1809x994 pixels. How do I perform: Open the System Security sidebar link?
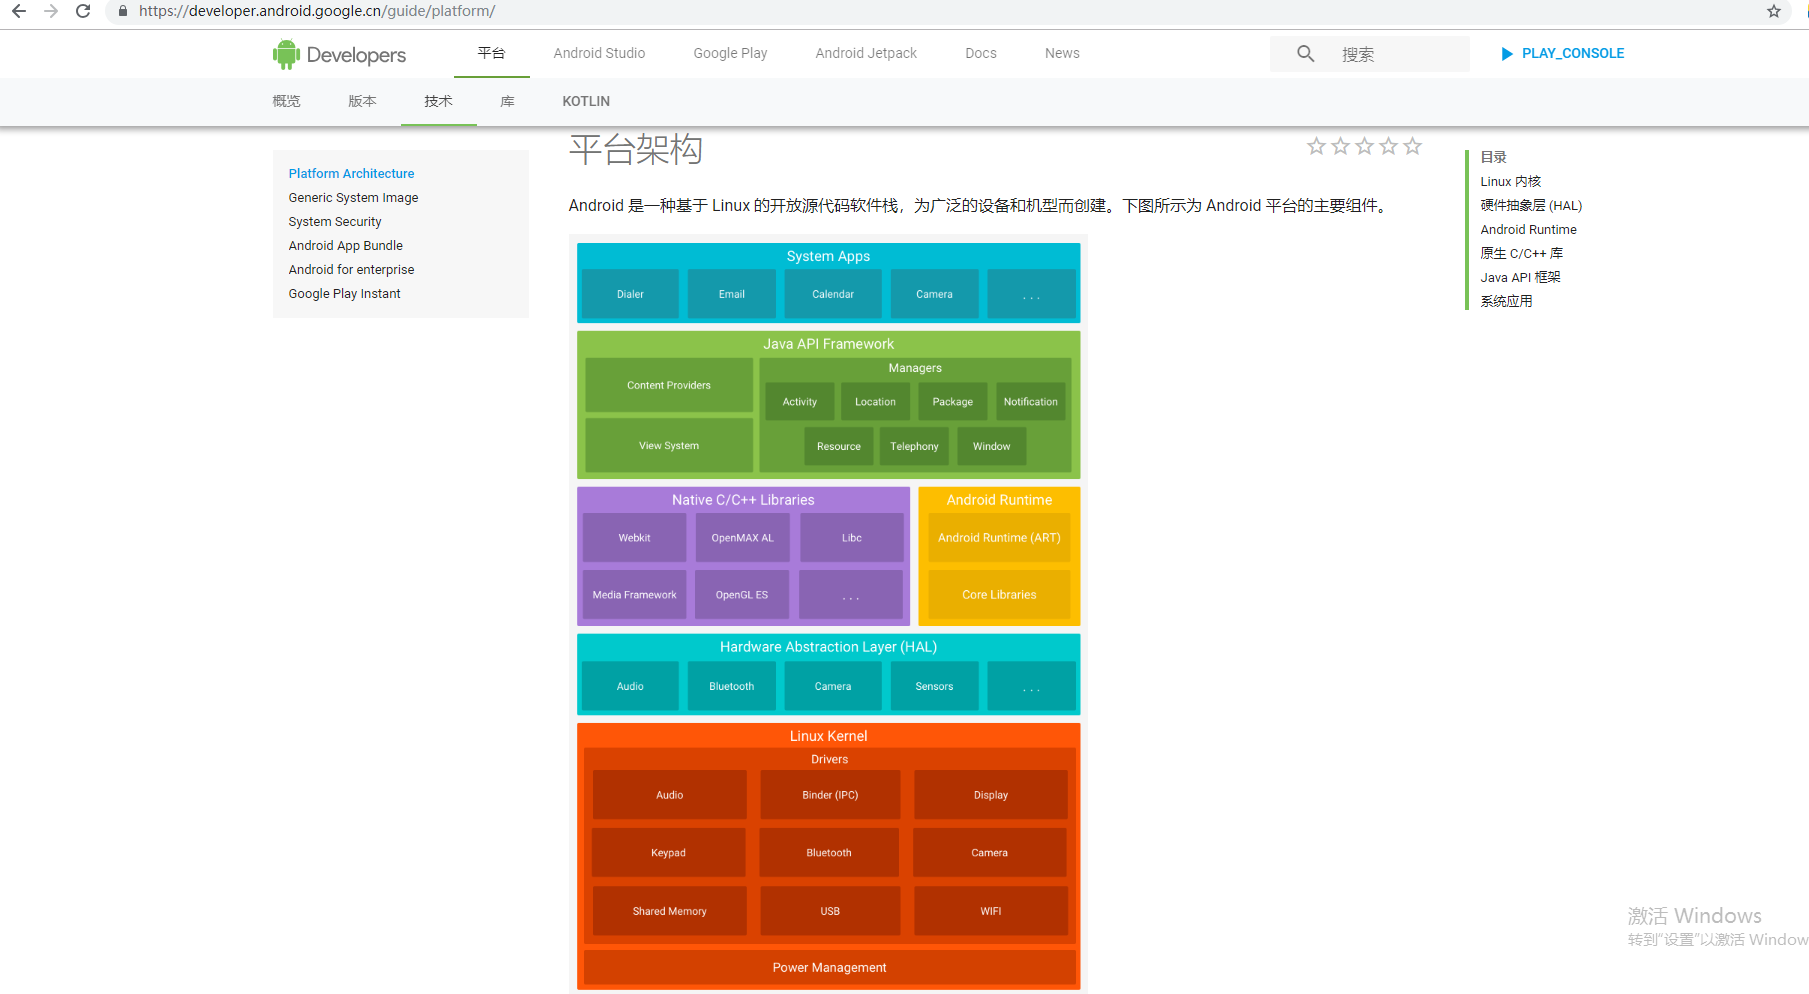(x=334, y=221)
